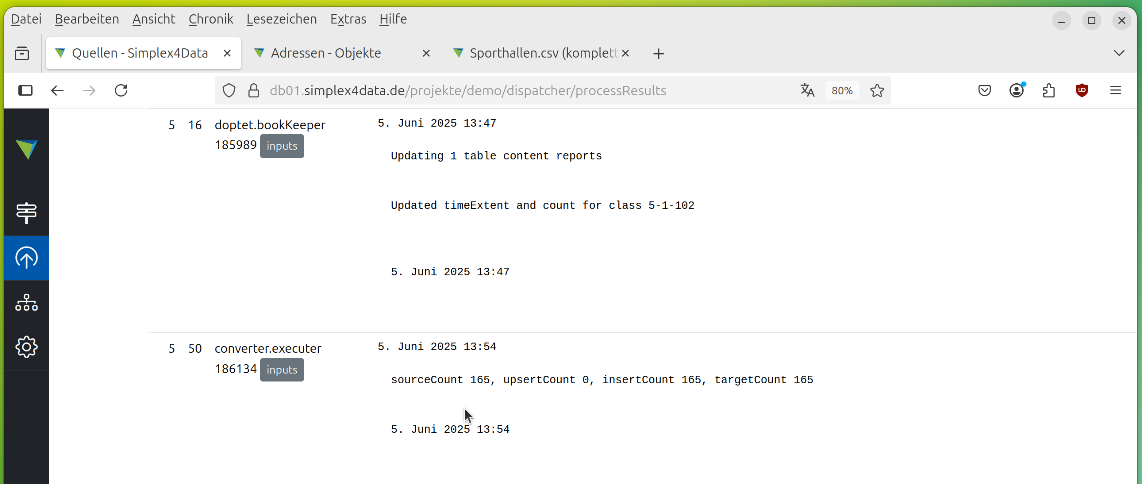Click the converter.executer process name
The height and width of the screenshot is (484, 1142).
click(x=268, y=349)
